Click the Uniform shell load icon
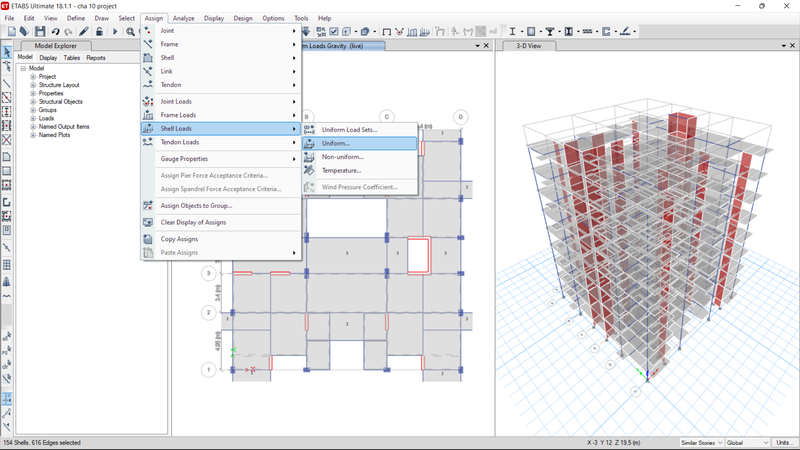This screenshot has height=450, width=800. (x=309, y=143)
